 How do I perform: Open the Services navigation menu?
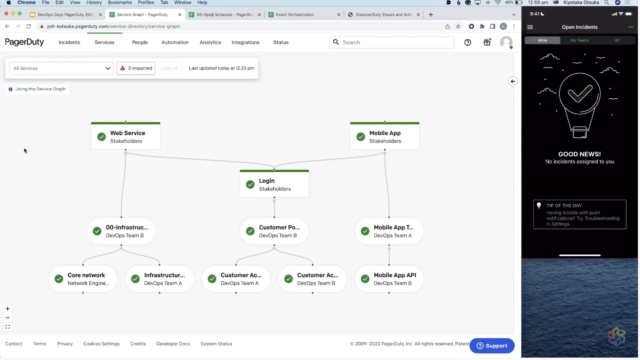click(104, 42)
